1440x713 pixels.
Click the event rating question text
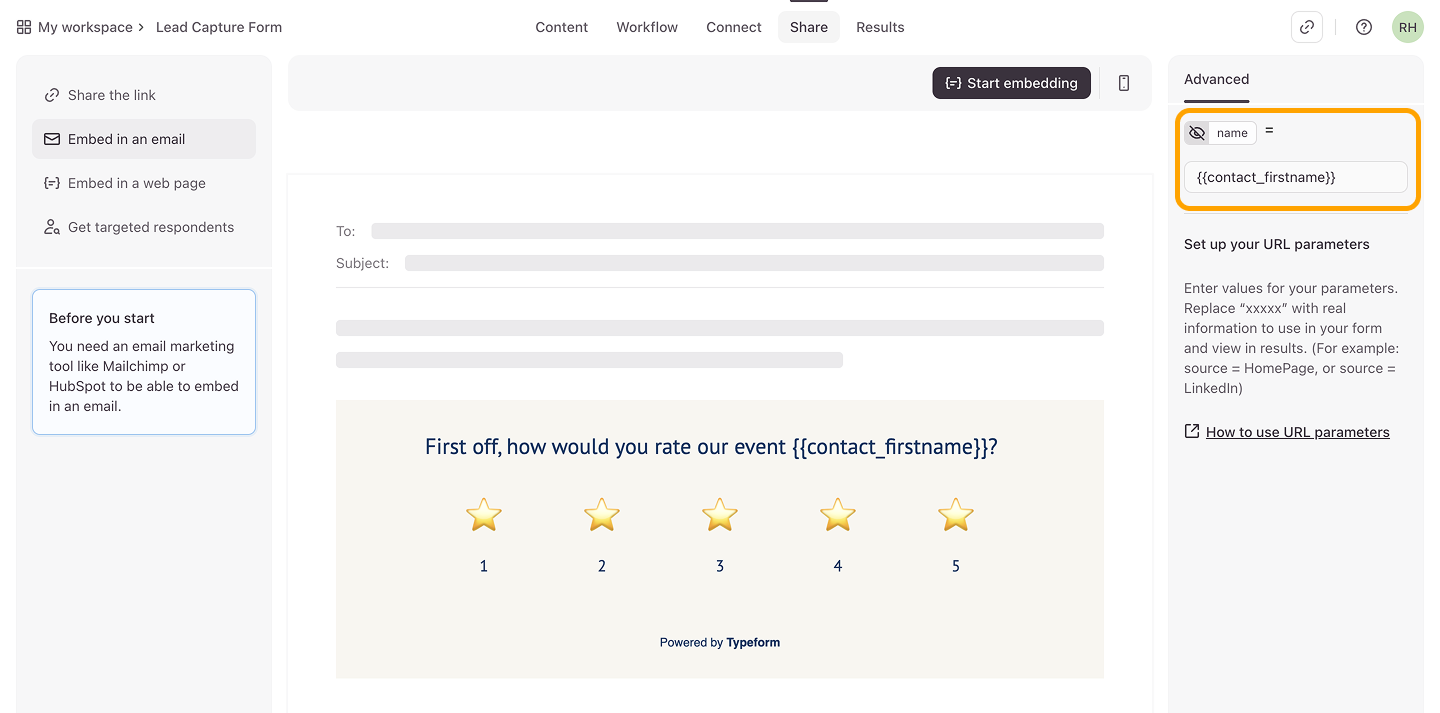click(711, 447)
